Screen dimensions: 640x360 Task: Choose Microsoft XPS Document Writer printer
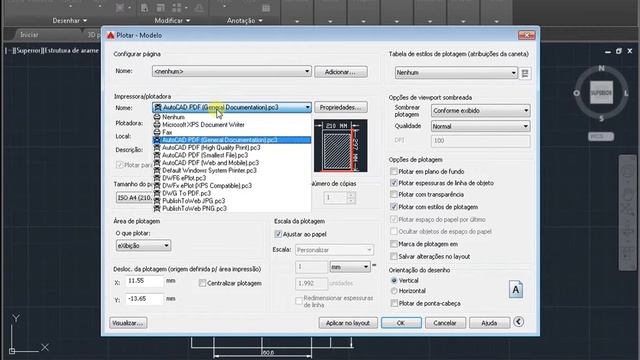231,125
